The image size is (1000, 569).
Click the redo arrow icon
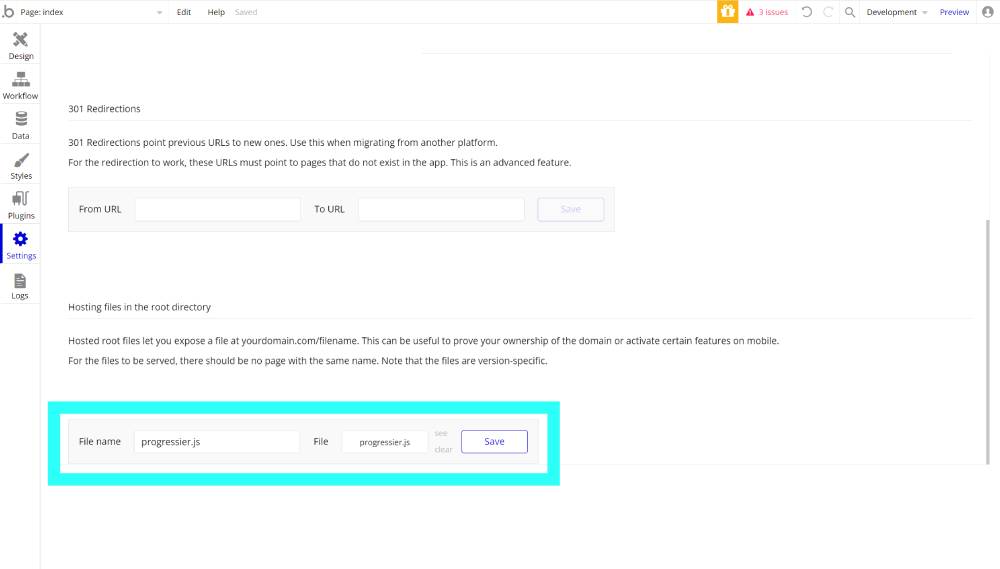(828, 11)
